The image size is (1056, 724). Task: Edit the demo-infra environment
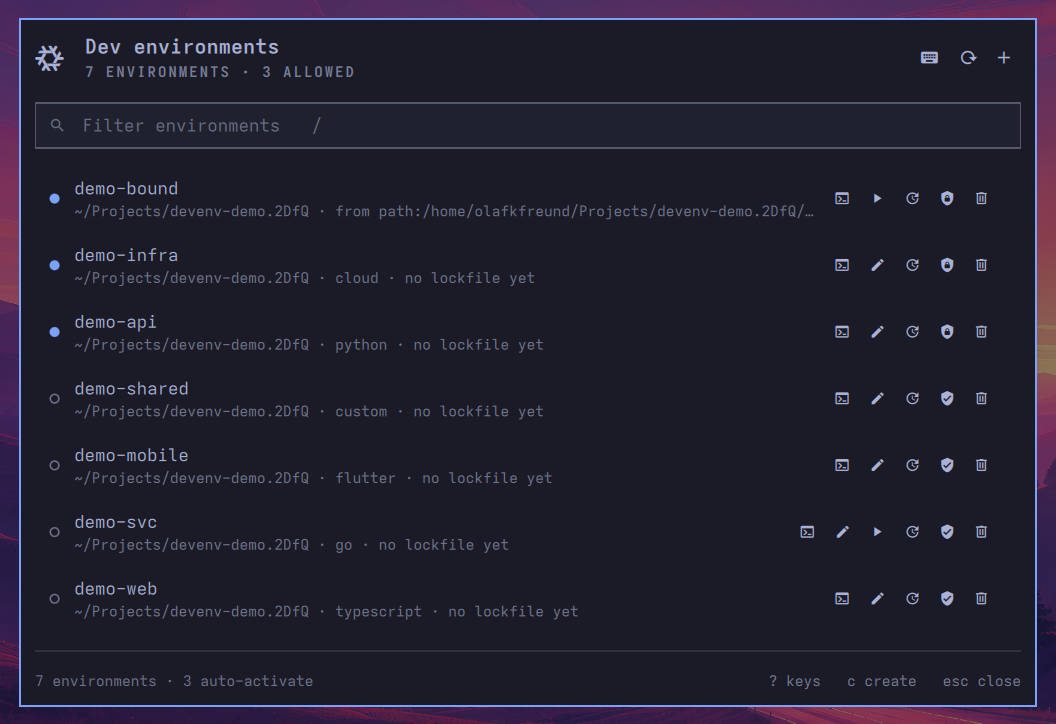pyautogui.click(x=877, y=265)
